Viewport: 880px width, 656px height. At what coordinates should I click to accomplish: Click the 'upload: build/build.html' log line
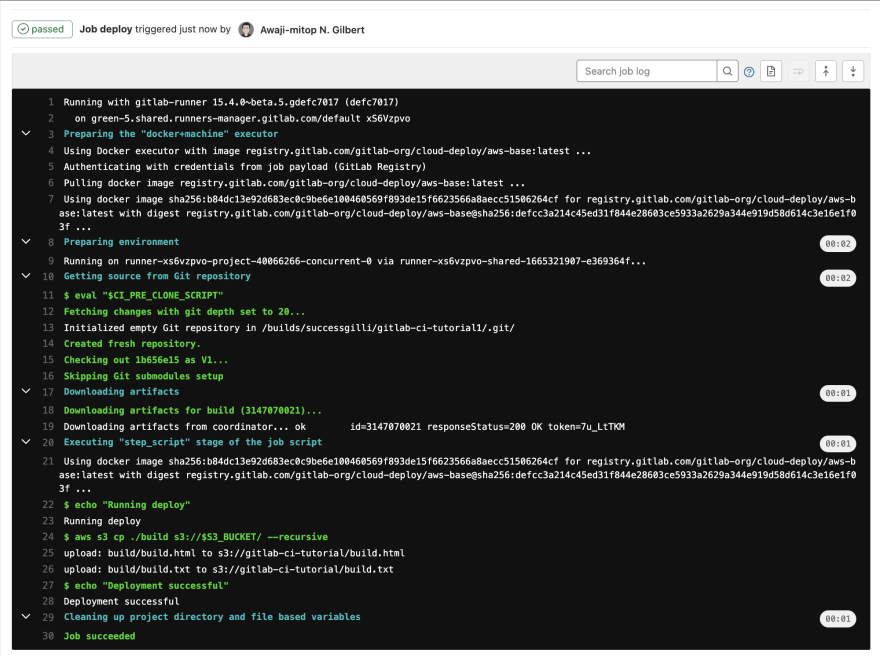pos(234,553)
